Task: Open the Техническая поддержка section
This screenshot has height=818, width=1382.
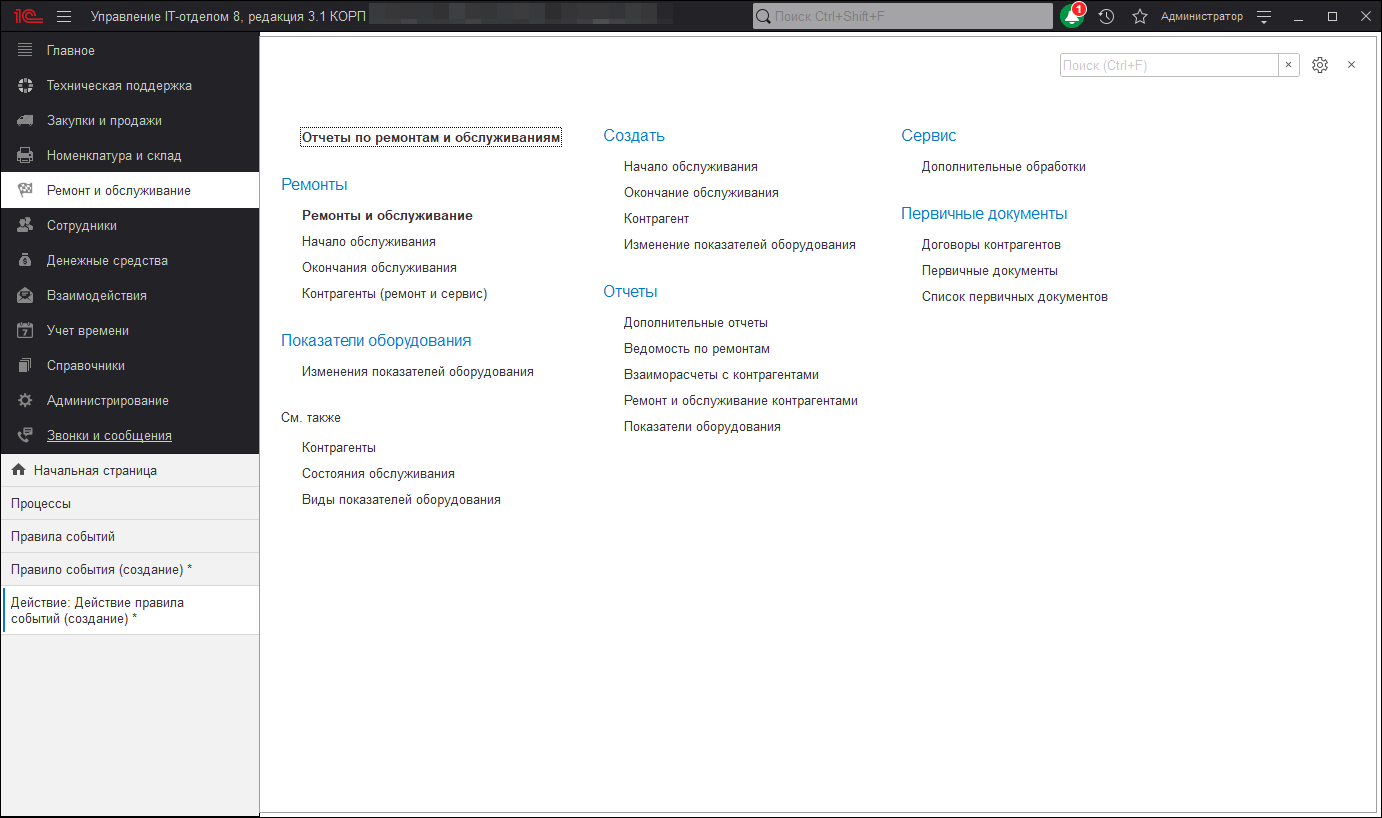Action: pos(119,86)
